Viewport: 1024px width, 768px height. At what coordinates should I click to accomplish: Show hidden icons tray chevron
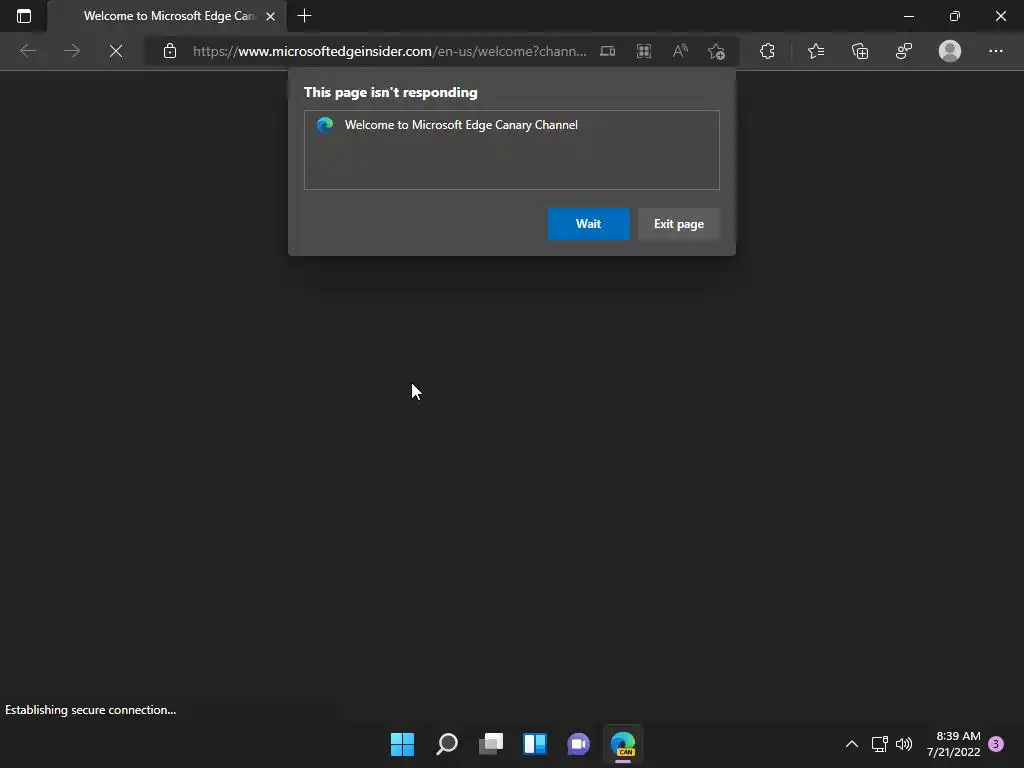(852, 744)
